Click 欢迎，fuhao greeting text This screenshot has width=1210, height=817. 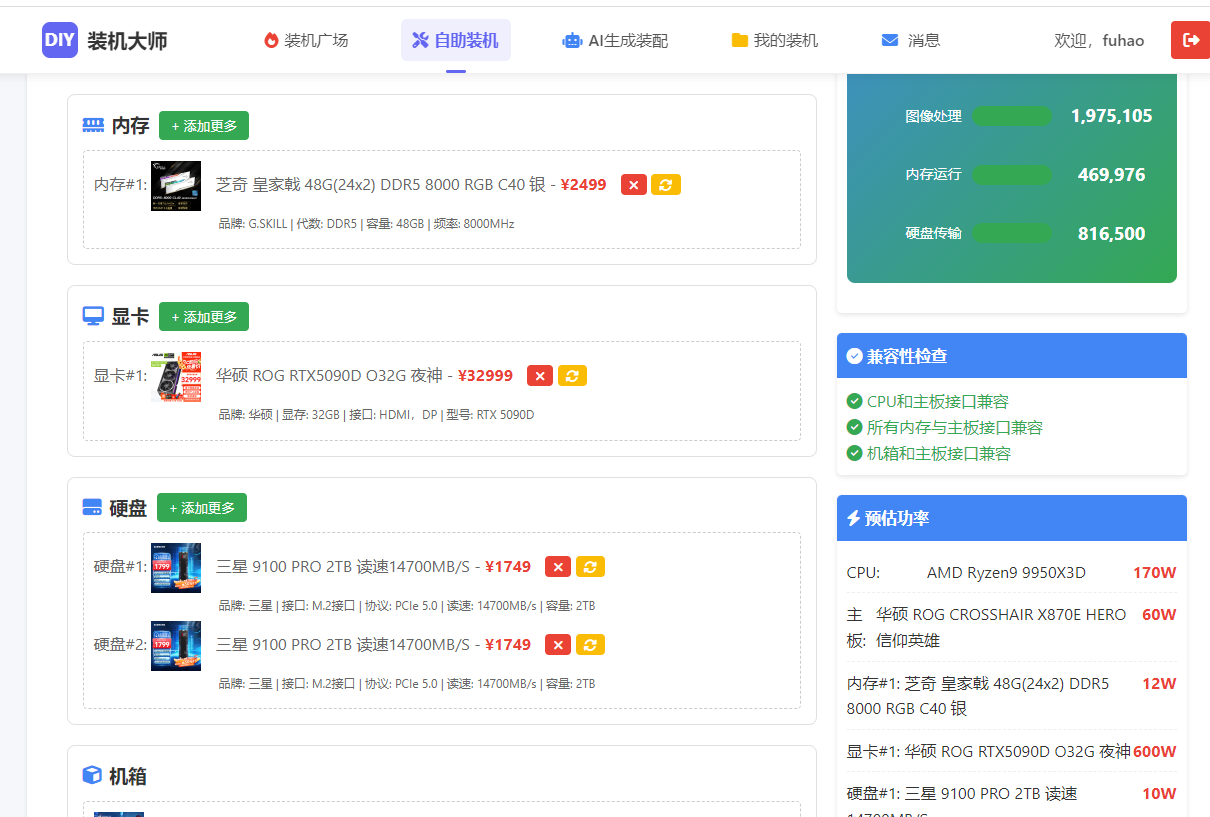(x=1099, y=40)
